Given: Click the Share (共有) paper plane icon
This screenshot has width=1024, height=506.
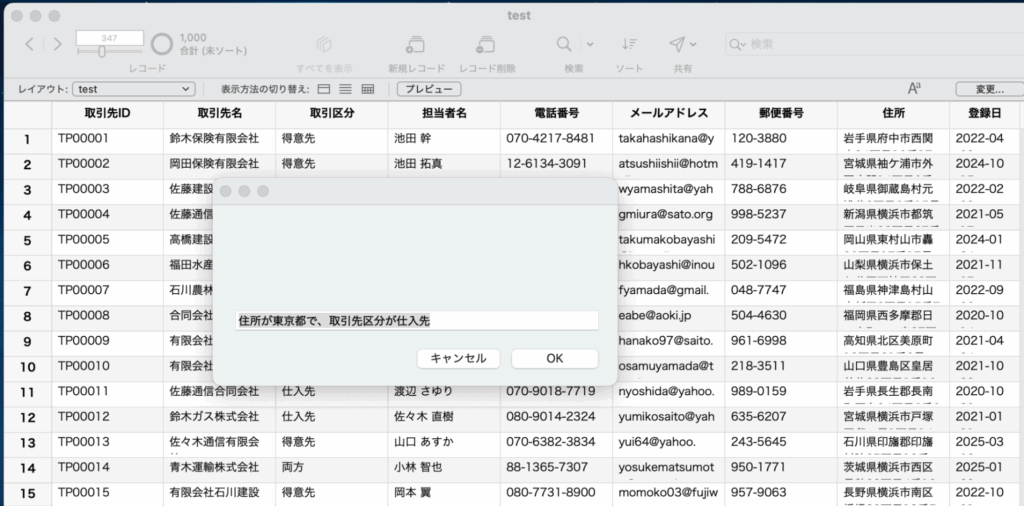Looking at the screenshot, I should (677, 44).
